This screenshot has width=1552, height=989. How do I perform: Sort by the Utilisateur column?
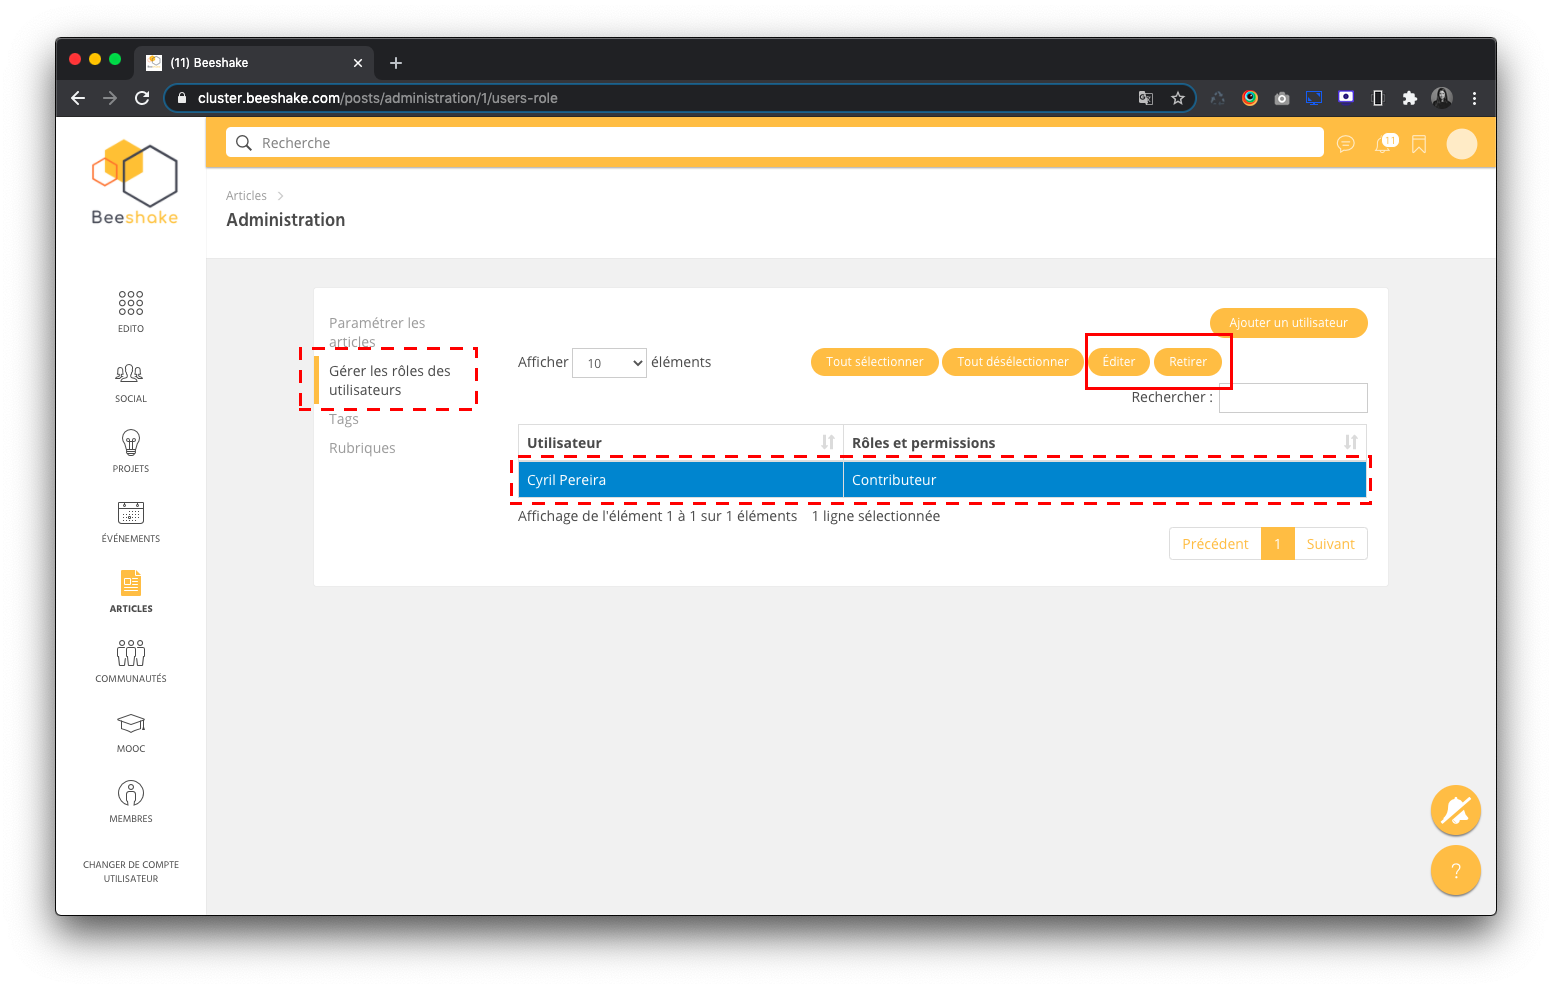pos(681,442)
